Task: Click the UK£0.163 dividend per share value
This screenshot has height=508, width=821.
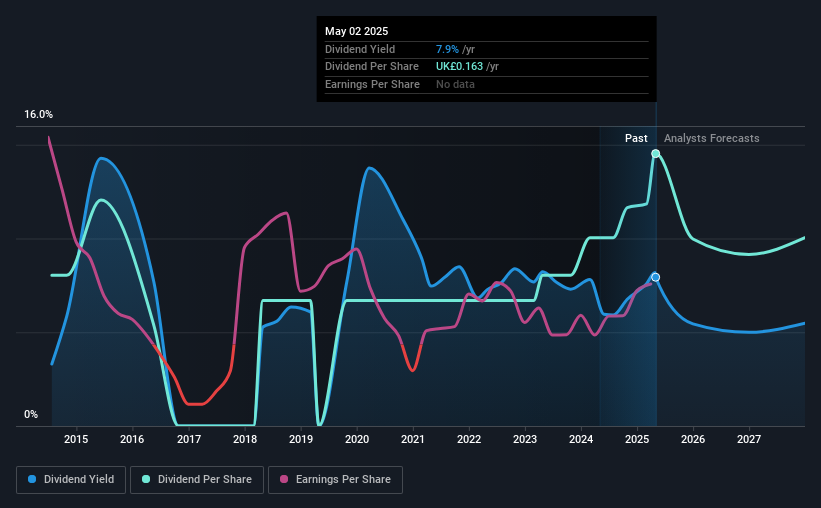Action: [x=459, y=67]
